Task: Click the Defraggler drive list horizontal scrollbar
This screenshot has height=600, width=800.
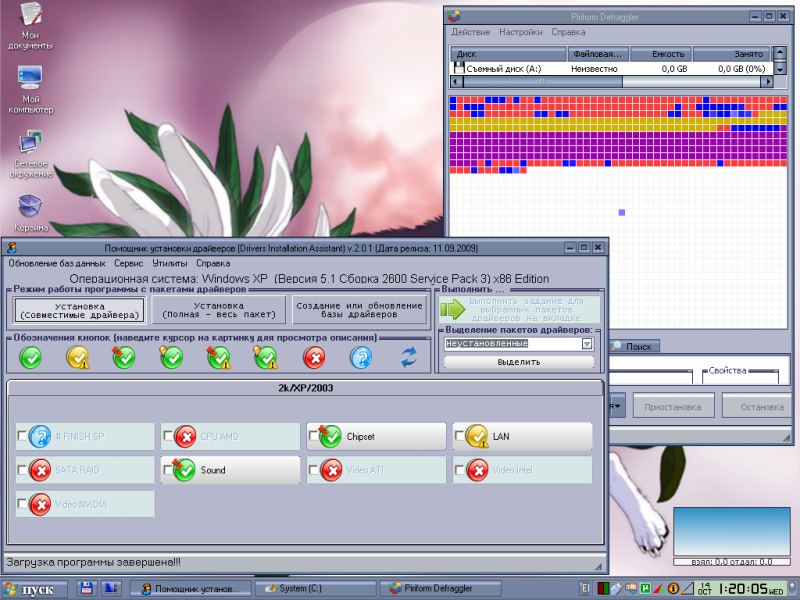Action: point(610,81)
